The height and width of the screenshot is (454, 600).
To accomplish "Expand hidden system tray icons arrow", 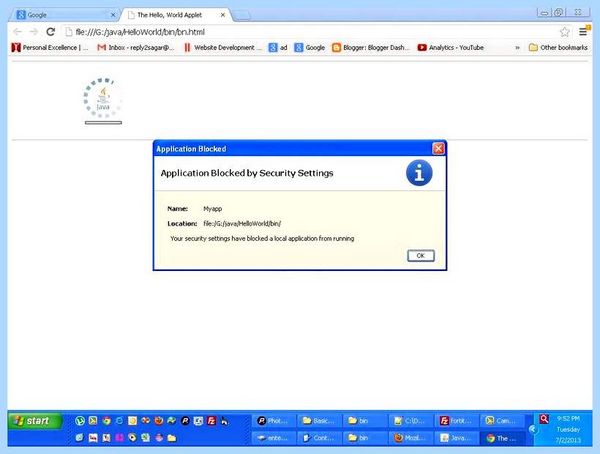I will tap(532, 430).
